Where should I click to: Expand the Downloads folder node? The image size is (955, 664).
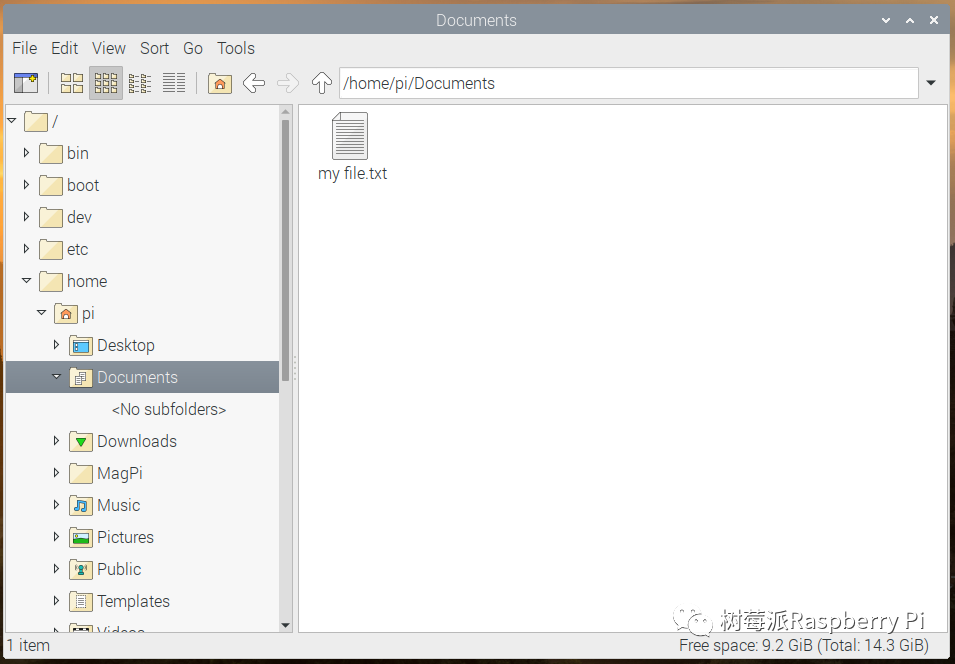coord(56,441)
